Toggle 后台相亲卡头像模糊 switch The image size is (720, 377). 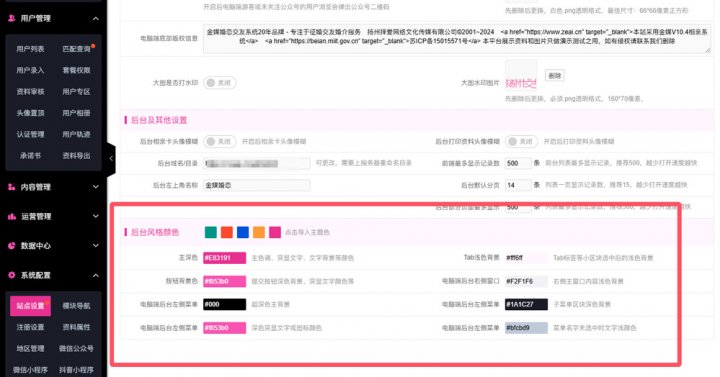click(219, 141)
